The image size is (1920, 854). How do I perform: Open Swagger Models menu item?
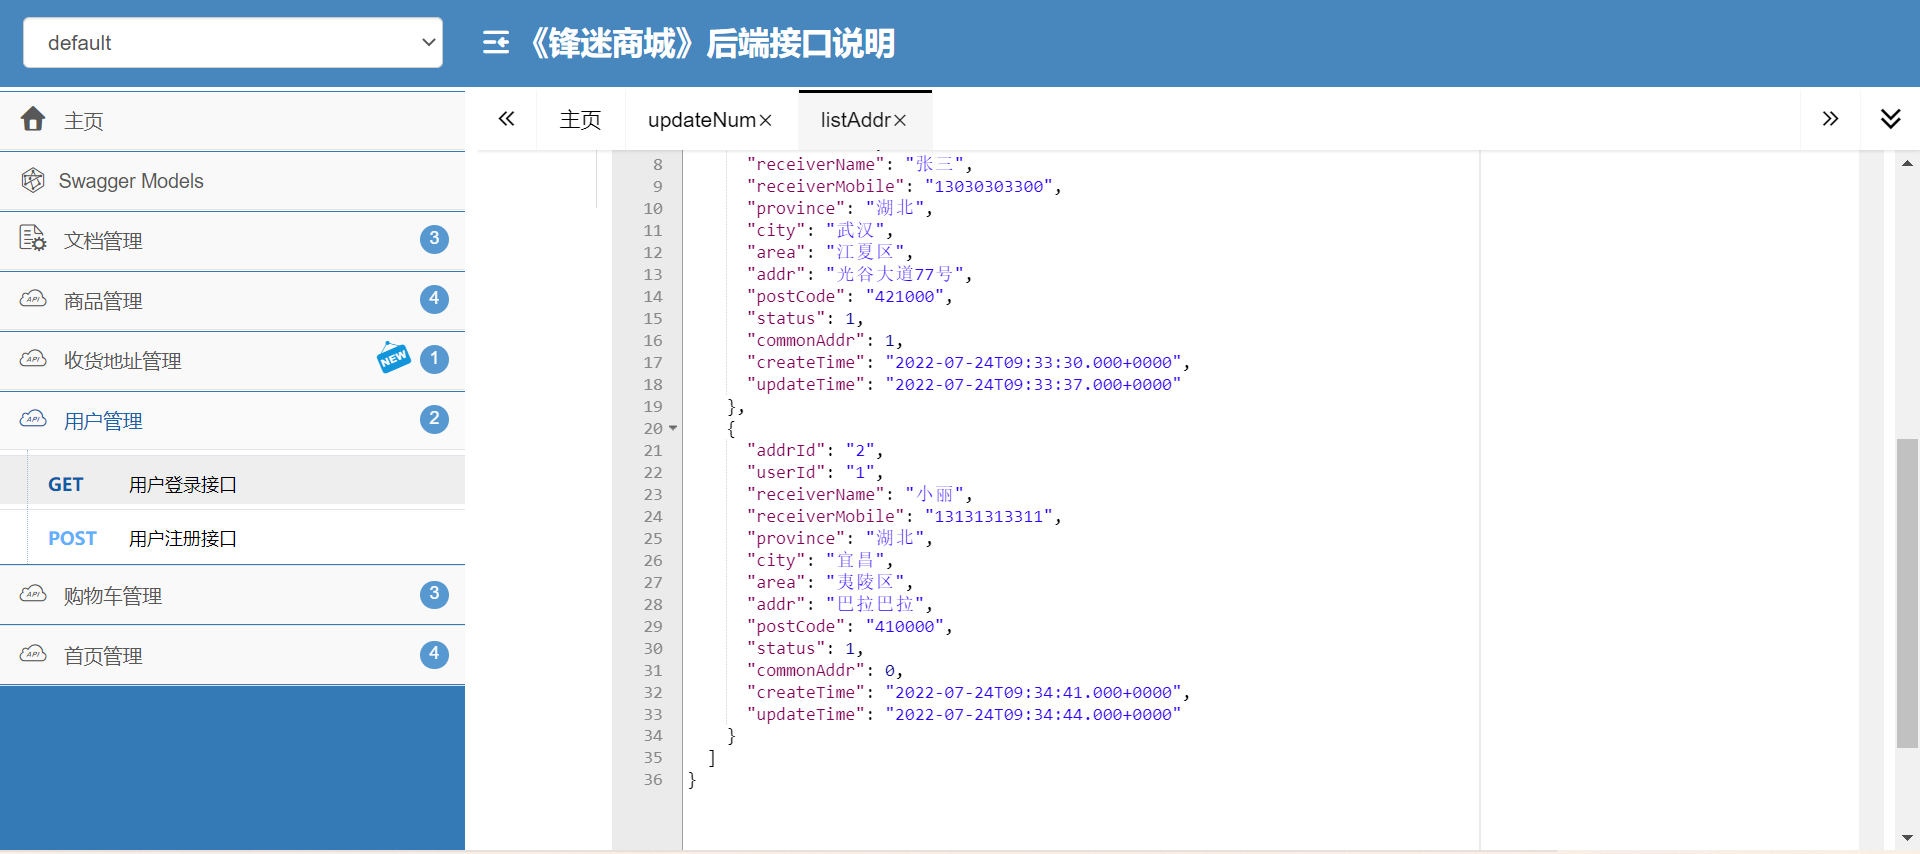(x=232, y=181)
